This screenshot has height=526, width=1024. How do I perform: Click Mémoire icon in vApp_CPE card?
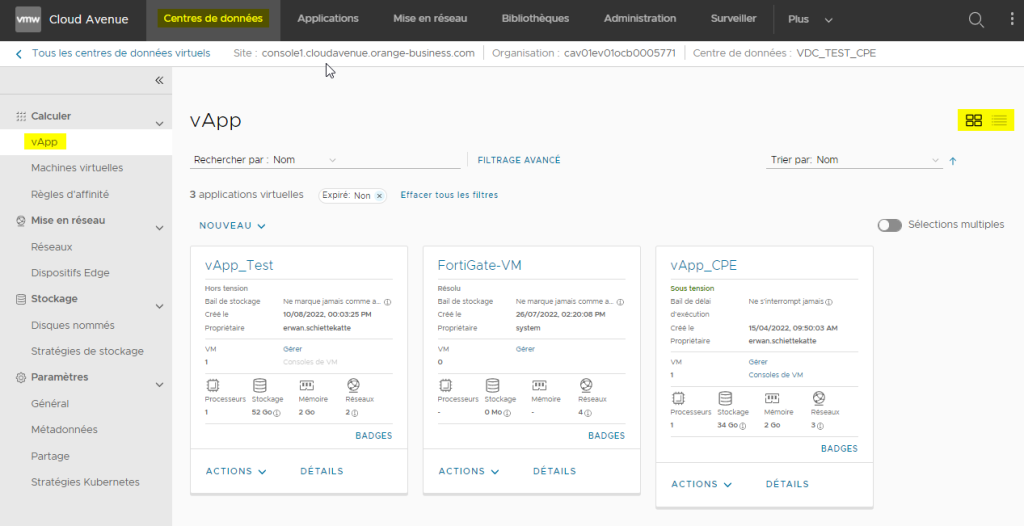[773, 398]
